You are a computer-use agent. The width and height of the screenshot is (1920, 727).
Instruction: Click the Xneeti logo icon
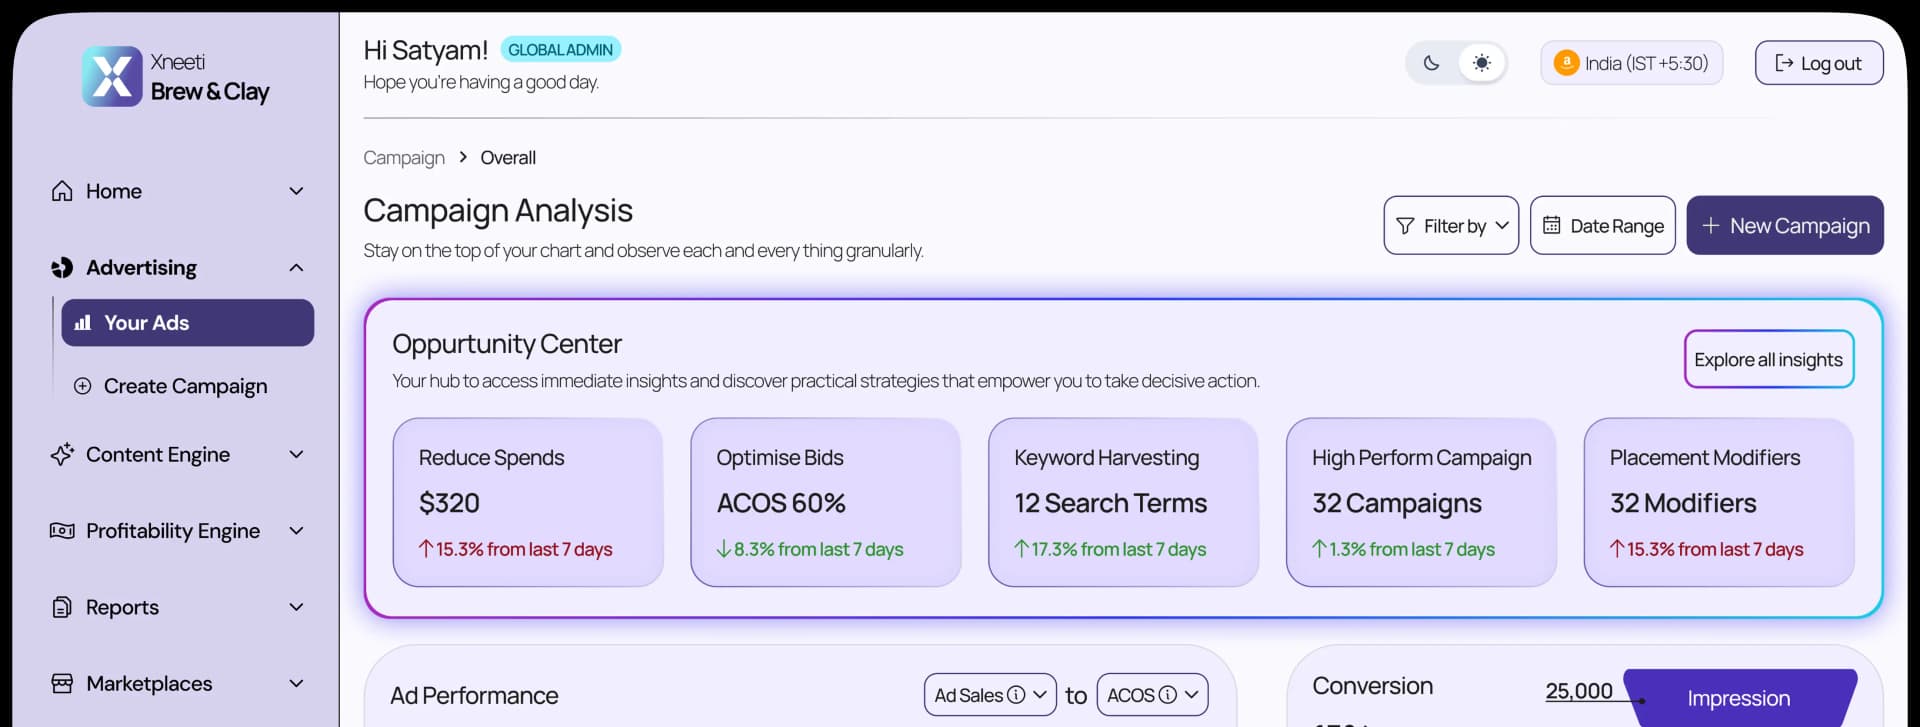click(x=112, y=76)
